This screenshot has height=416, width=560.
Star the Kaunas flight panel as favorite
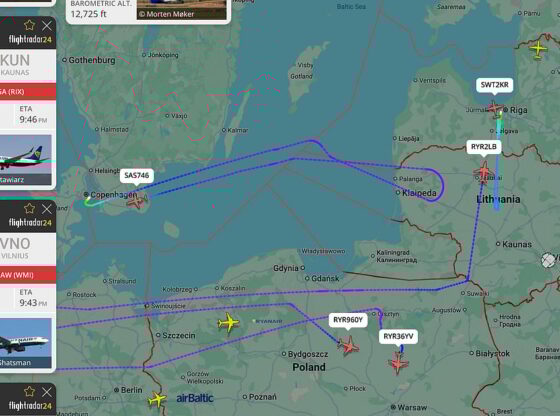tap(29, 25)
